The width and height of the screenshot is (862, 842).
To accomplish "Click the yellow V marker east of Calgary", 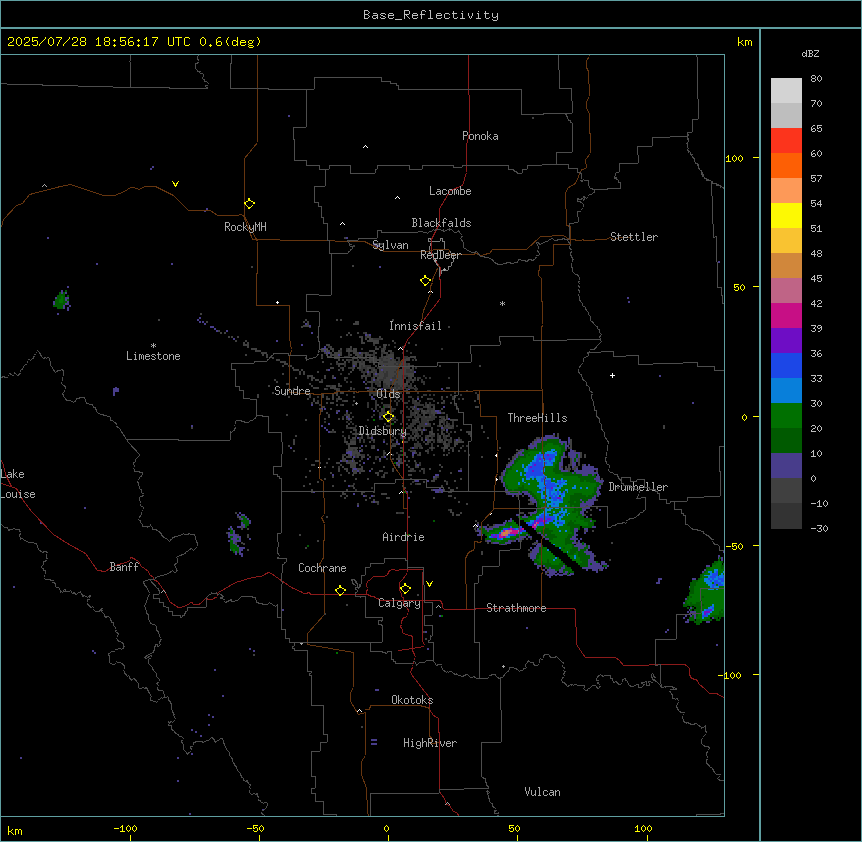I will [x=429, y=584].
